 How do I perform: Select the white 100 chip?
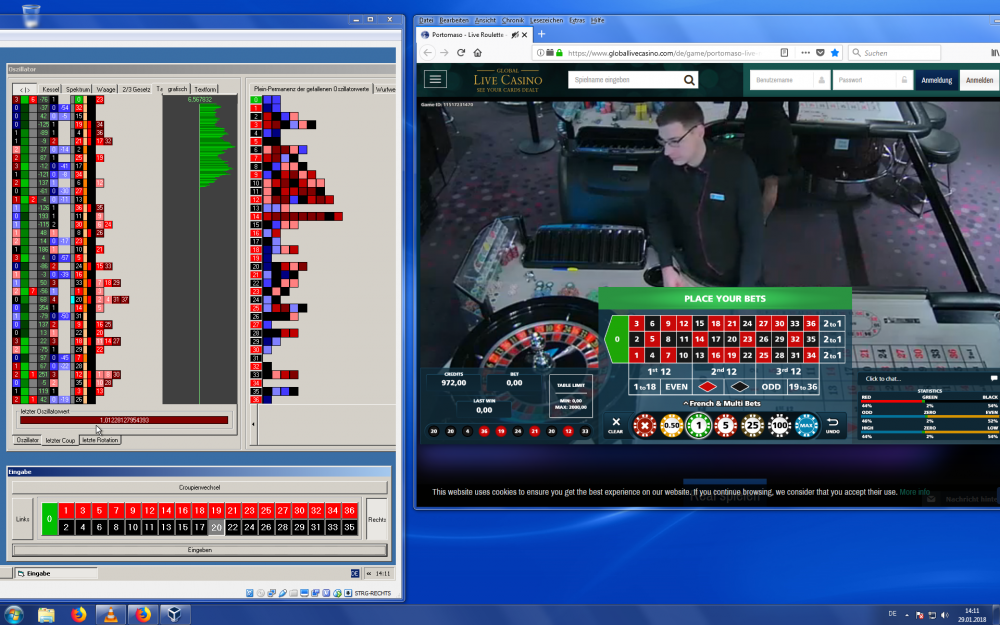click(779, 425)
